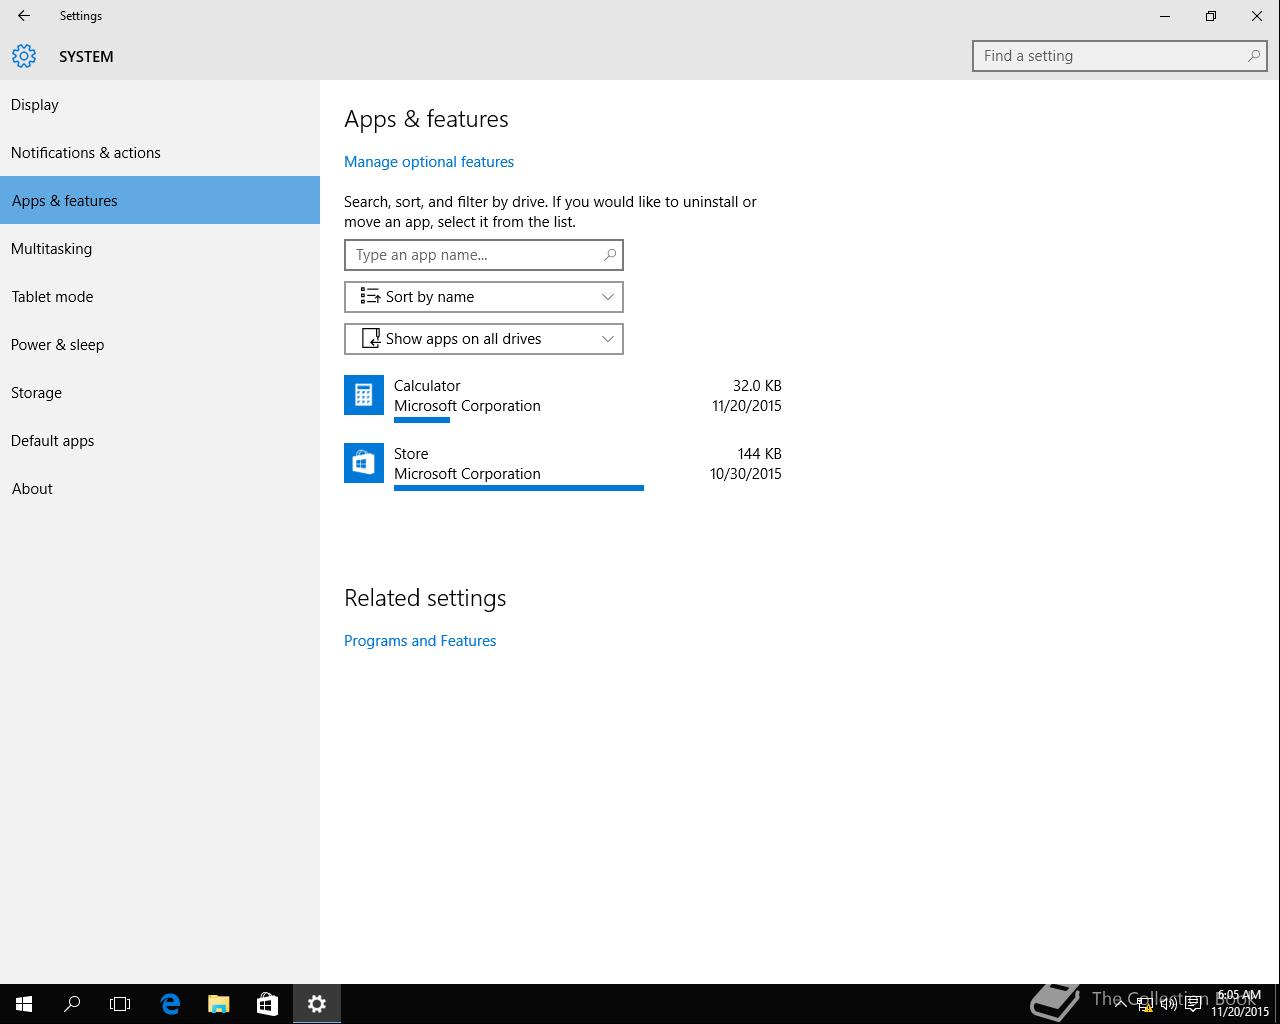Click the magnifier in Find a setting

pyautogui.click(x=1253, y=56)
